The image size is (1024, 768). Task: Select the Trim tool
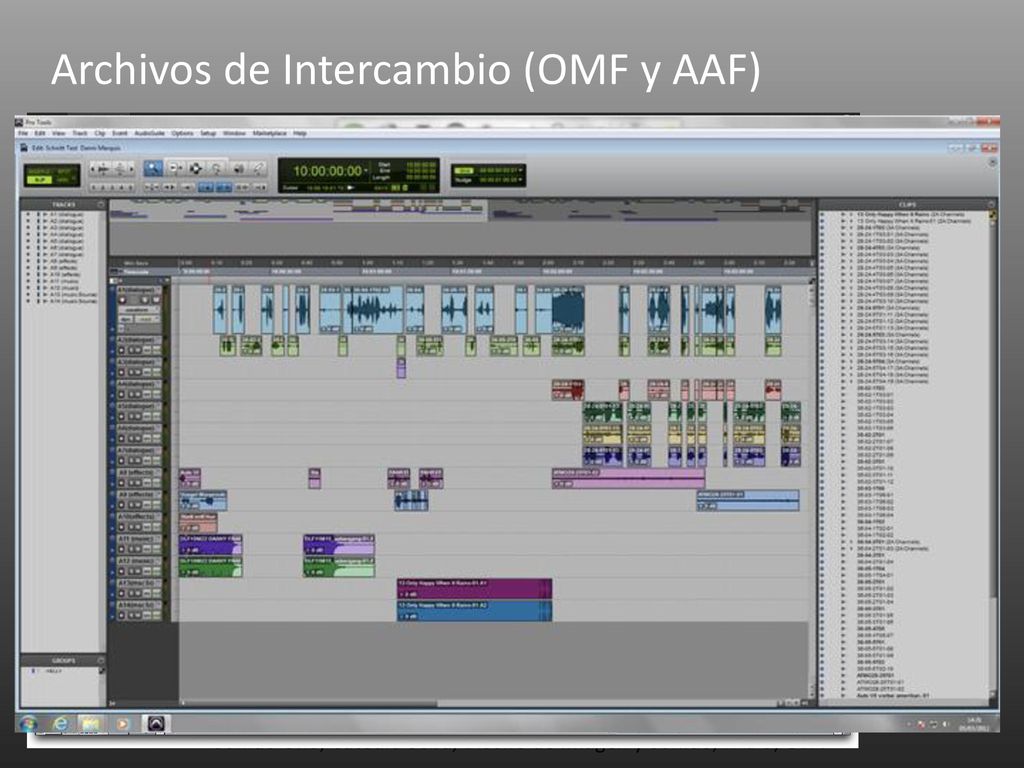175,168
